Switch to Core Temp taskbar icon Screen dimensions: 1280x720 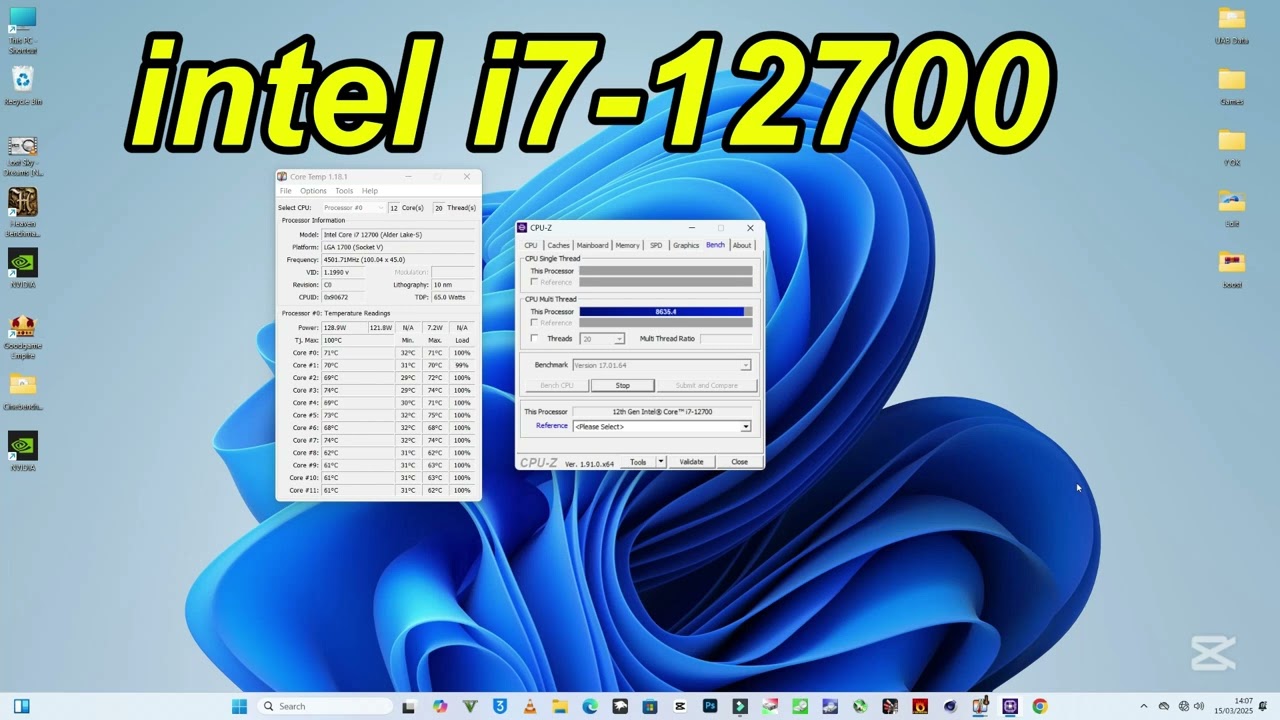click(980, 706)
